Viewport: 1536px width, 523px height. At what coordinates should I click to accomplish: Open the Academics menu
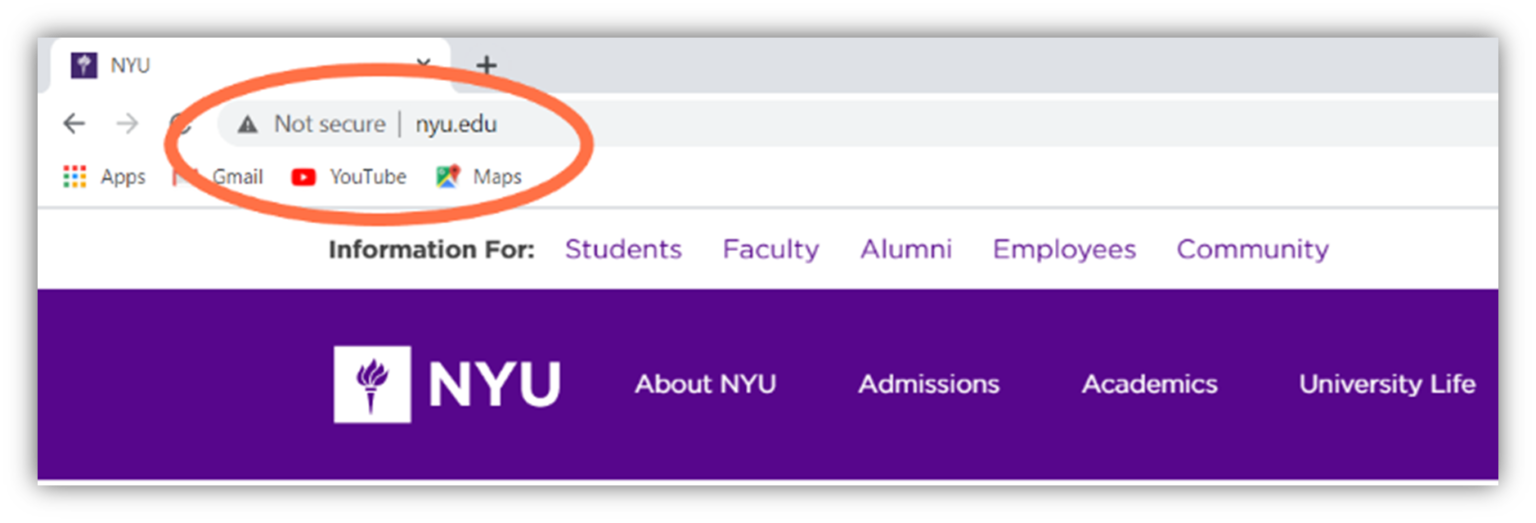(x=1150, y=384)
